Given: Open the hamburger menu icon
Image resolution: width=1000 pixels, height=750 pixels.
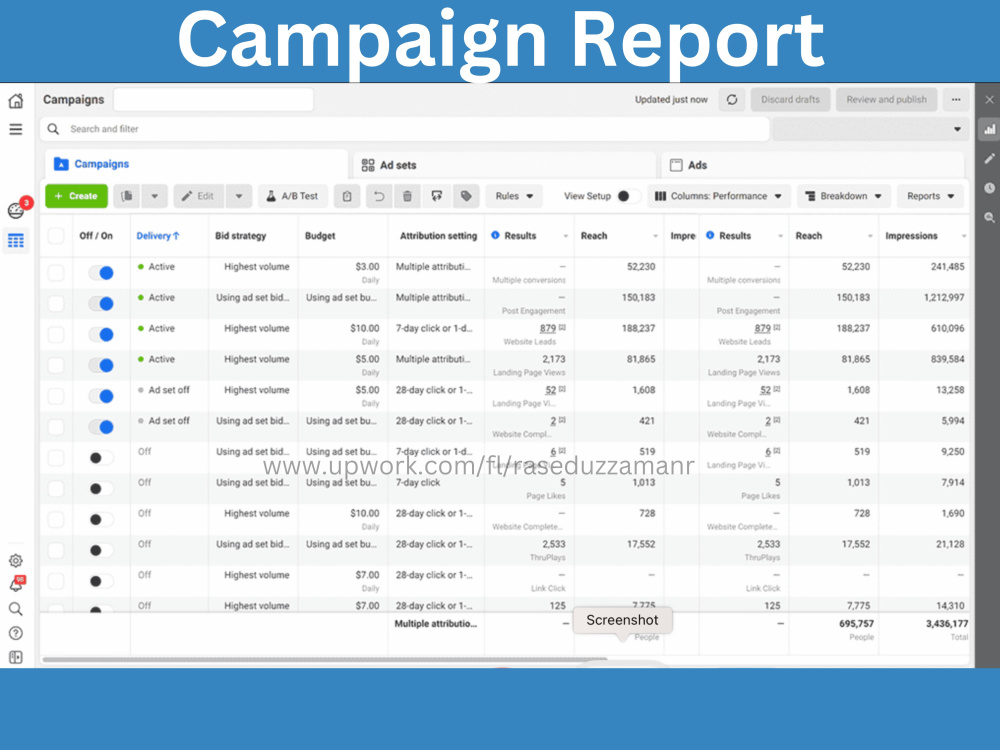Looking at the screenshot, I should click(16, 129).
